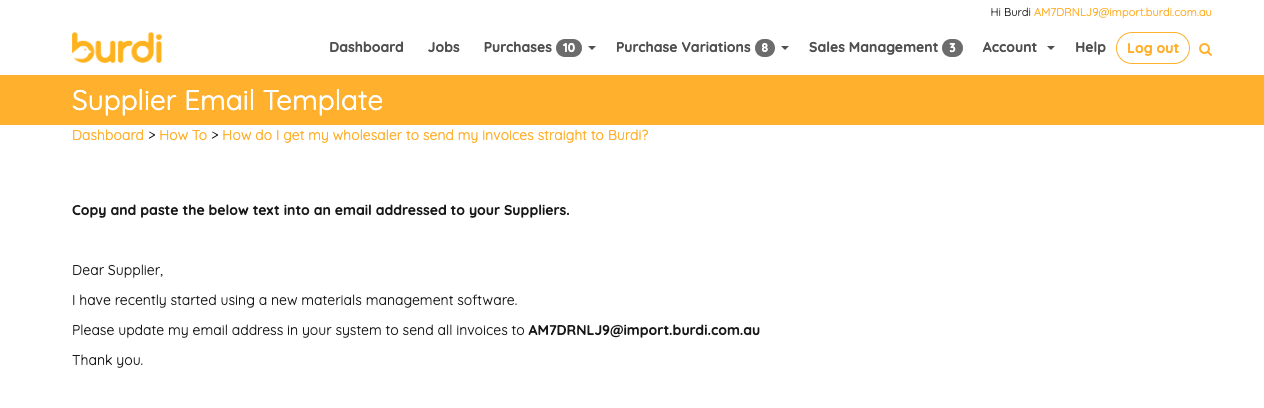Viewport: 1264px width, 408px height.
Task: Click the Purchases count badge showing 10
Action: (569, 48)
